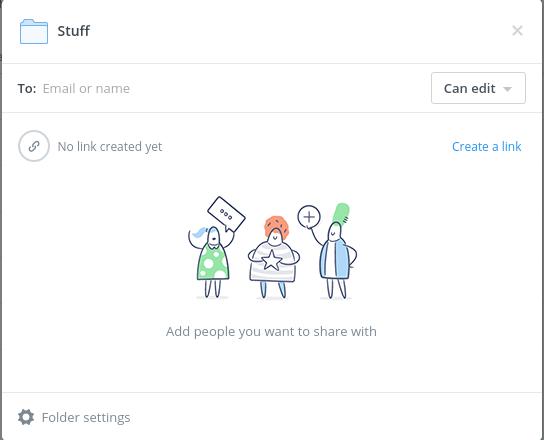The image size is (544, 440).
Task: Click the star held by middle character
Action: pyautogui.click(x=271, y=261)
